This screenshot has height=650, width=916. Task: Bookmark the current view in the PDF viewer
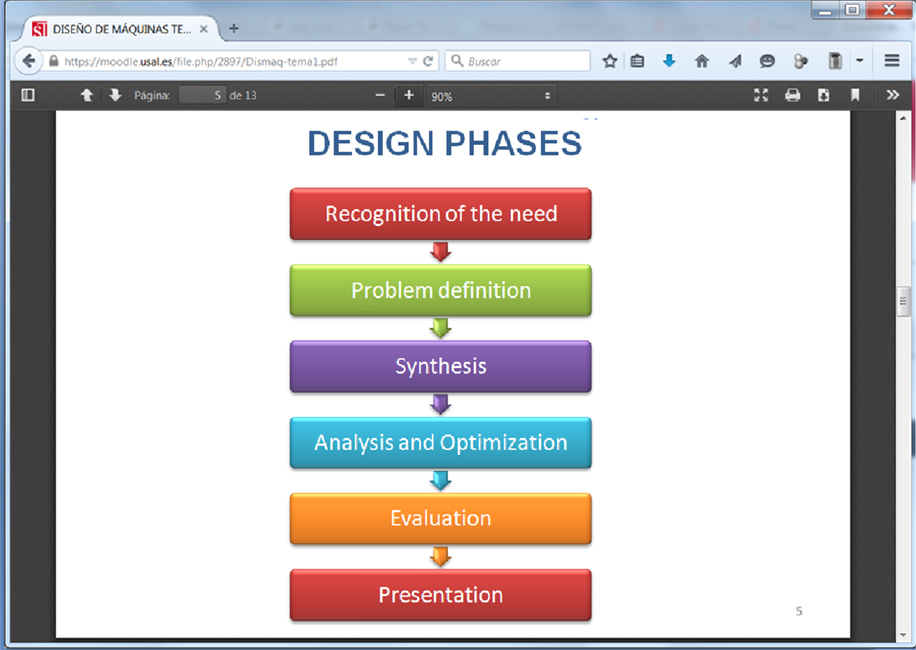[855, 95]
